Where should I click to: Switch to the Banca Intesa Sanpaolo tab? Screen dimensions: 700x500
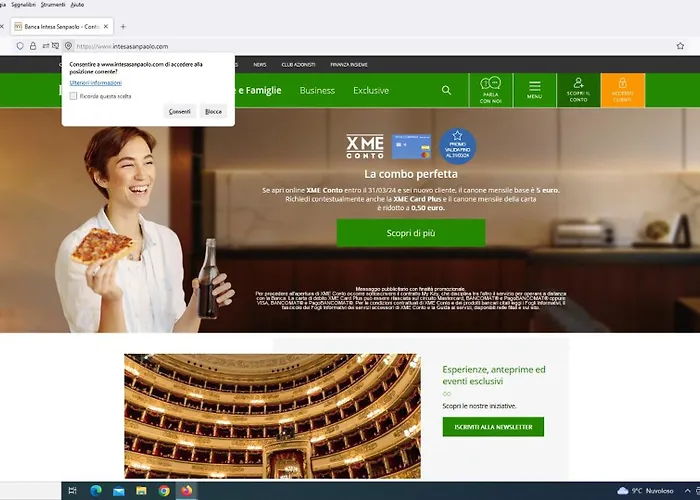pyautogui.click(x=62, y=27)
